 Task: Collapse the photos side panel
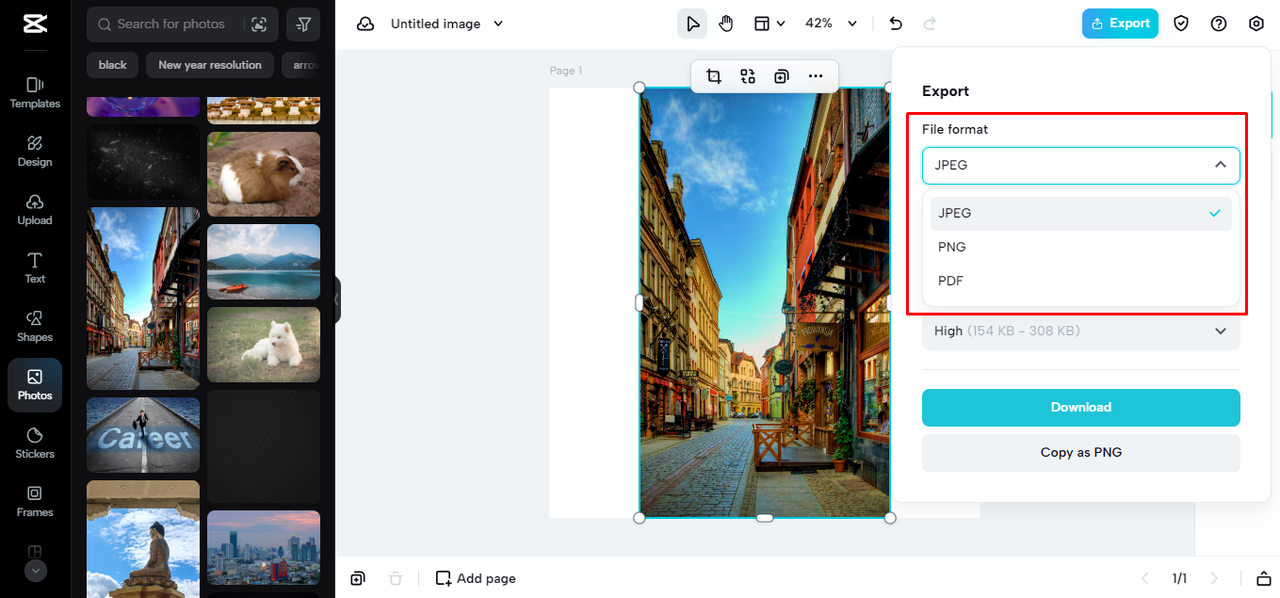[x=337, y=299]
